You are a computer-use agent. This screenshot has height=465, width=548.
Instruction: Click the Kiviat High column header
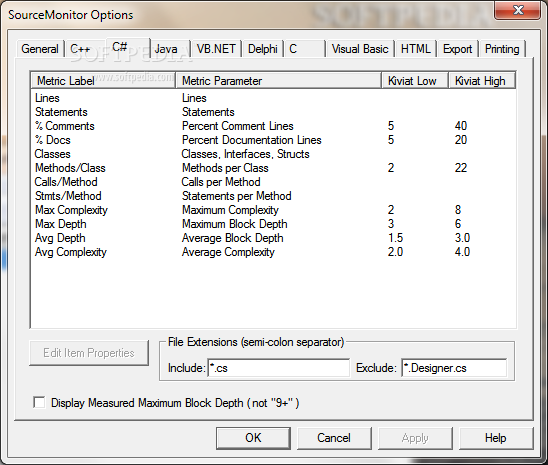click(482, 81)
